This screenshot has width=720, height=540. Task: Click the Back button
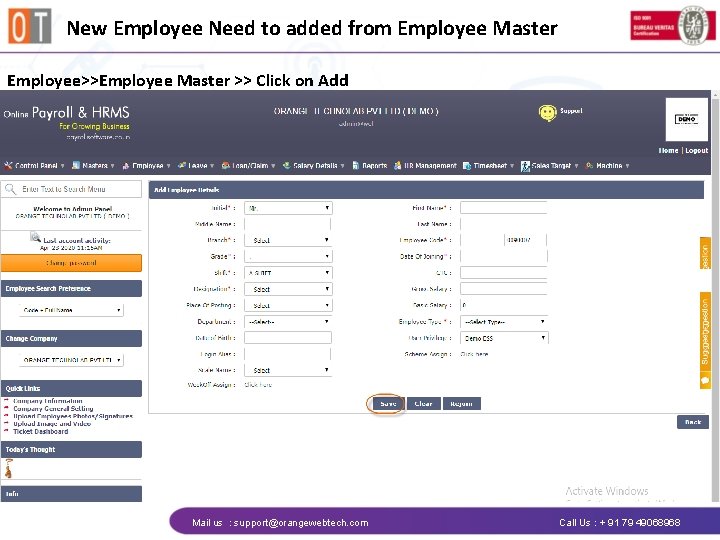click(x=692, y=422)
